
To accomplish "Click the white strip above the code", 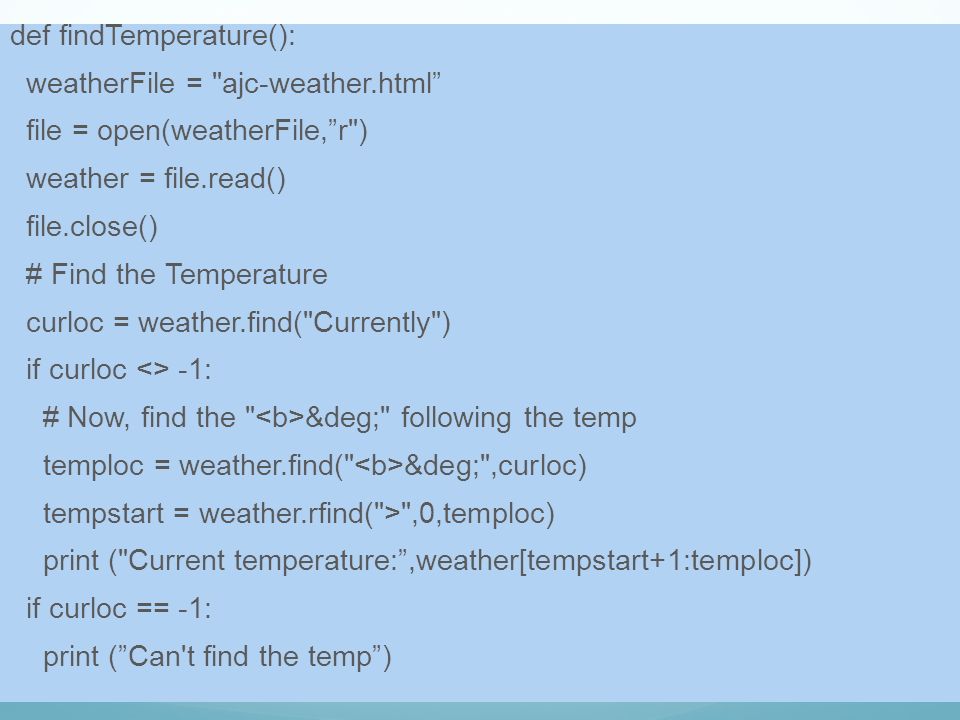I will click(x=480, y=12).
